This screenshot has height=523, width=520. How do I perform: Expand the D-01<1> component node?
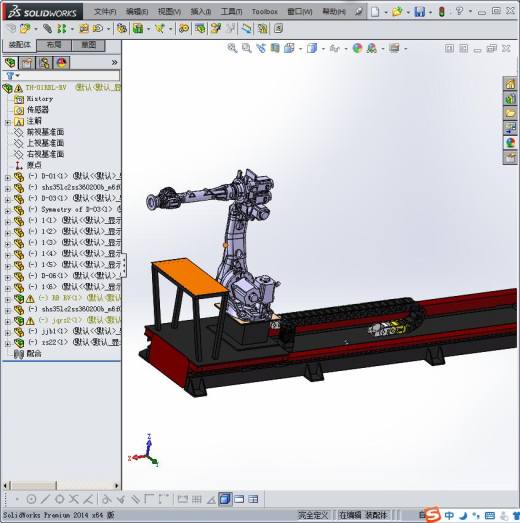[x=7, y=177]
